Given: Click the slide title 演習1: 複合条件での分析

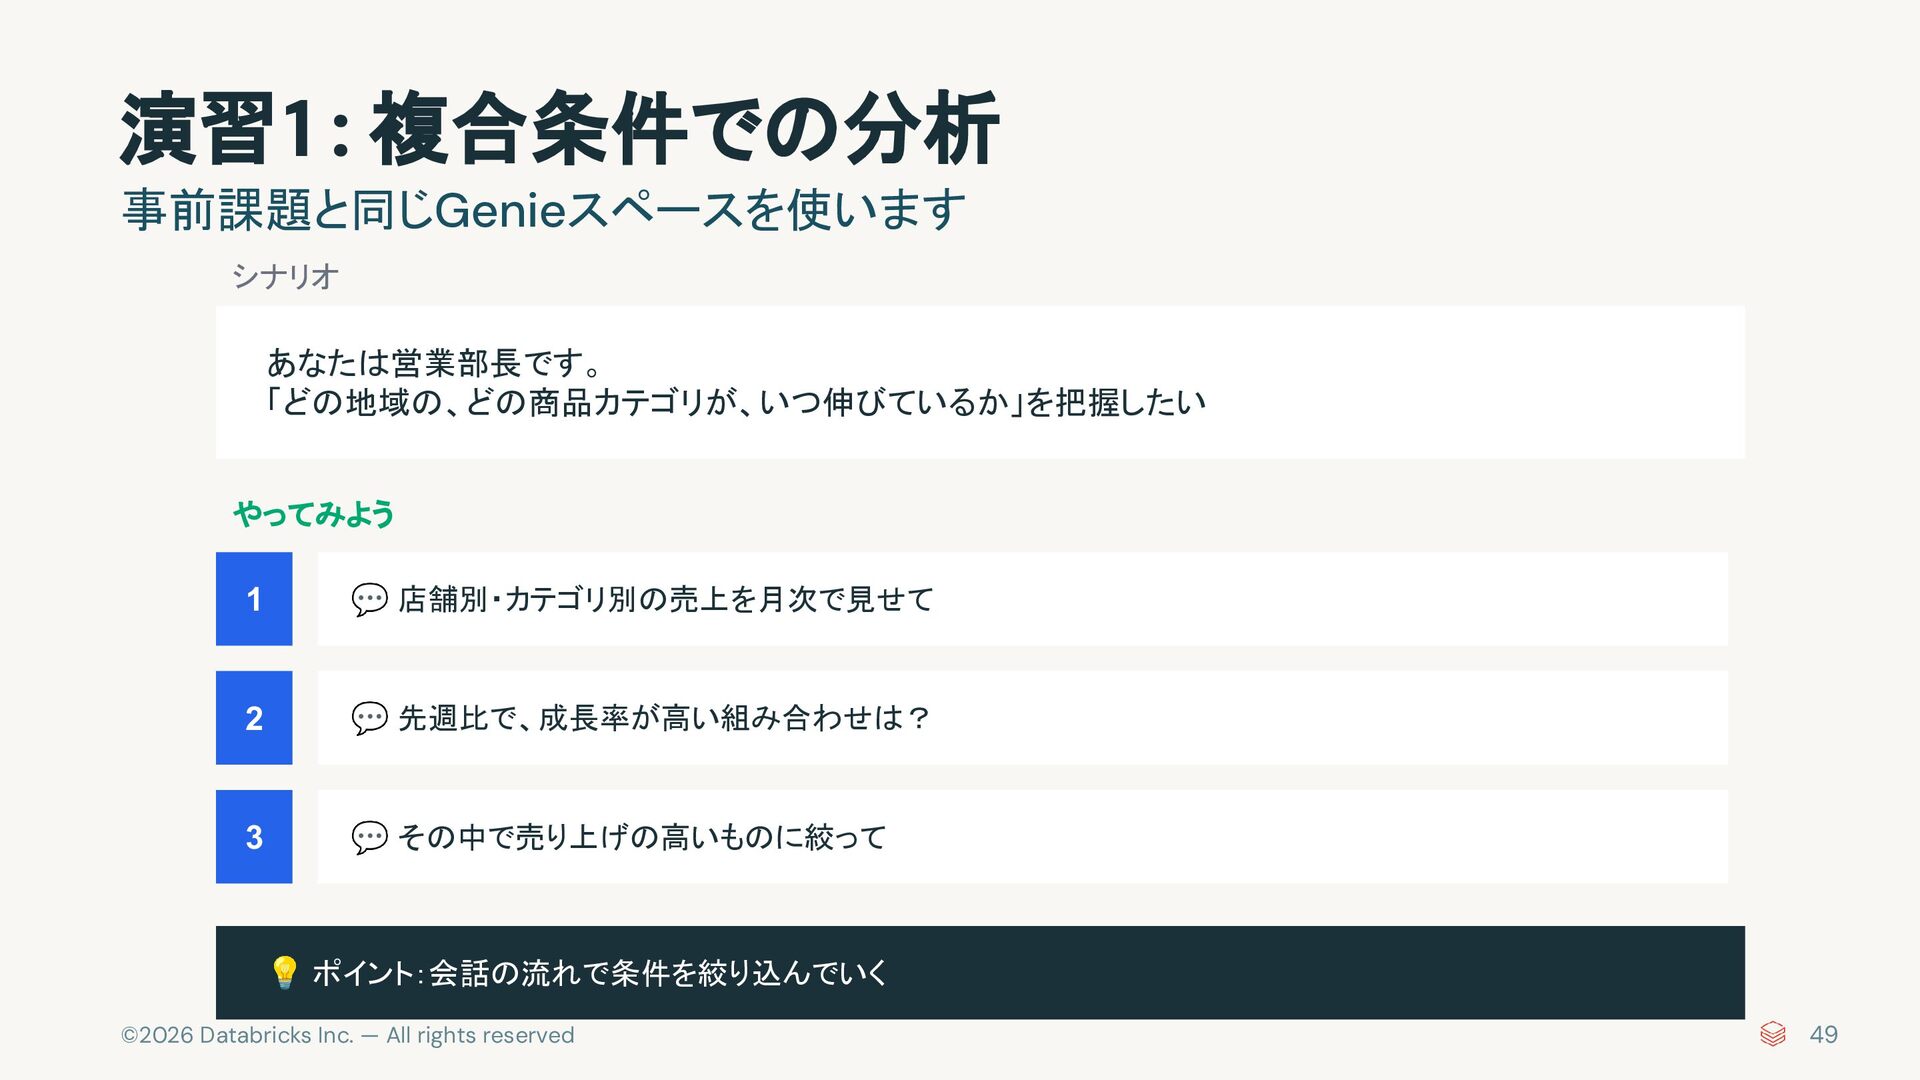Looking at the screenshot, I should click(559, 129).
